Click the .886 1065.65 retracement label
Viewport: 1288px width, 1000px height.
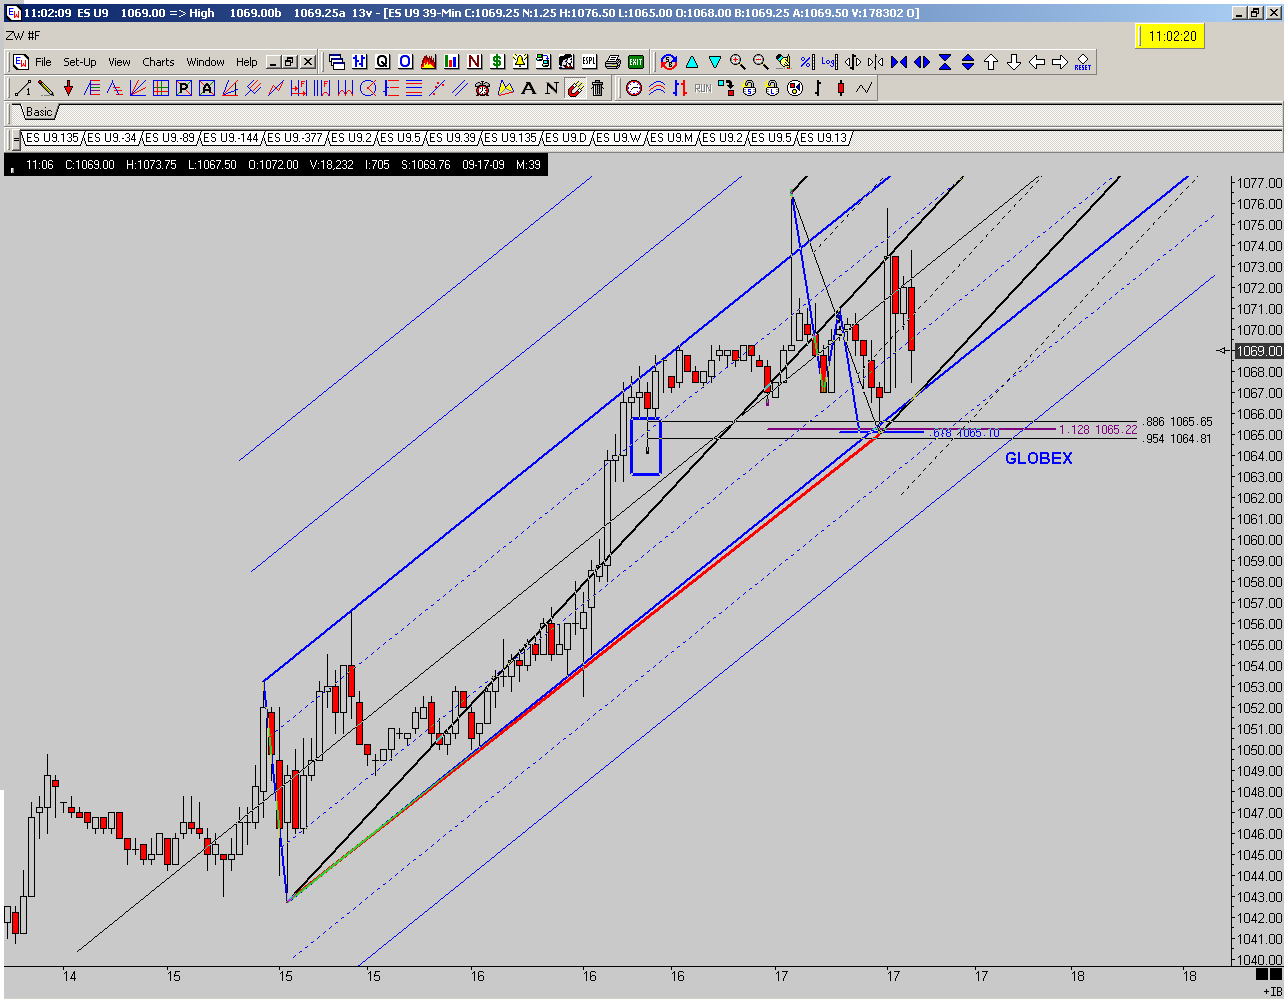point(1176,422)
